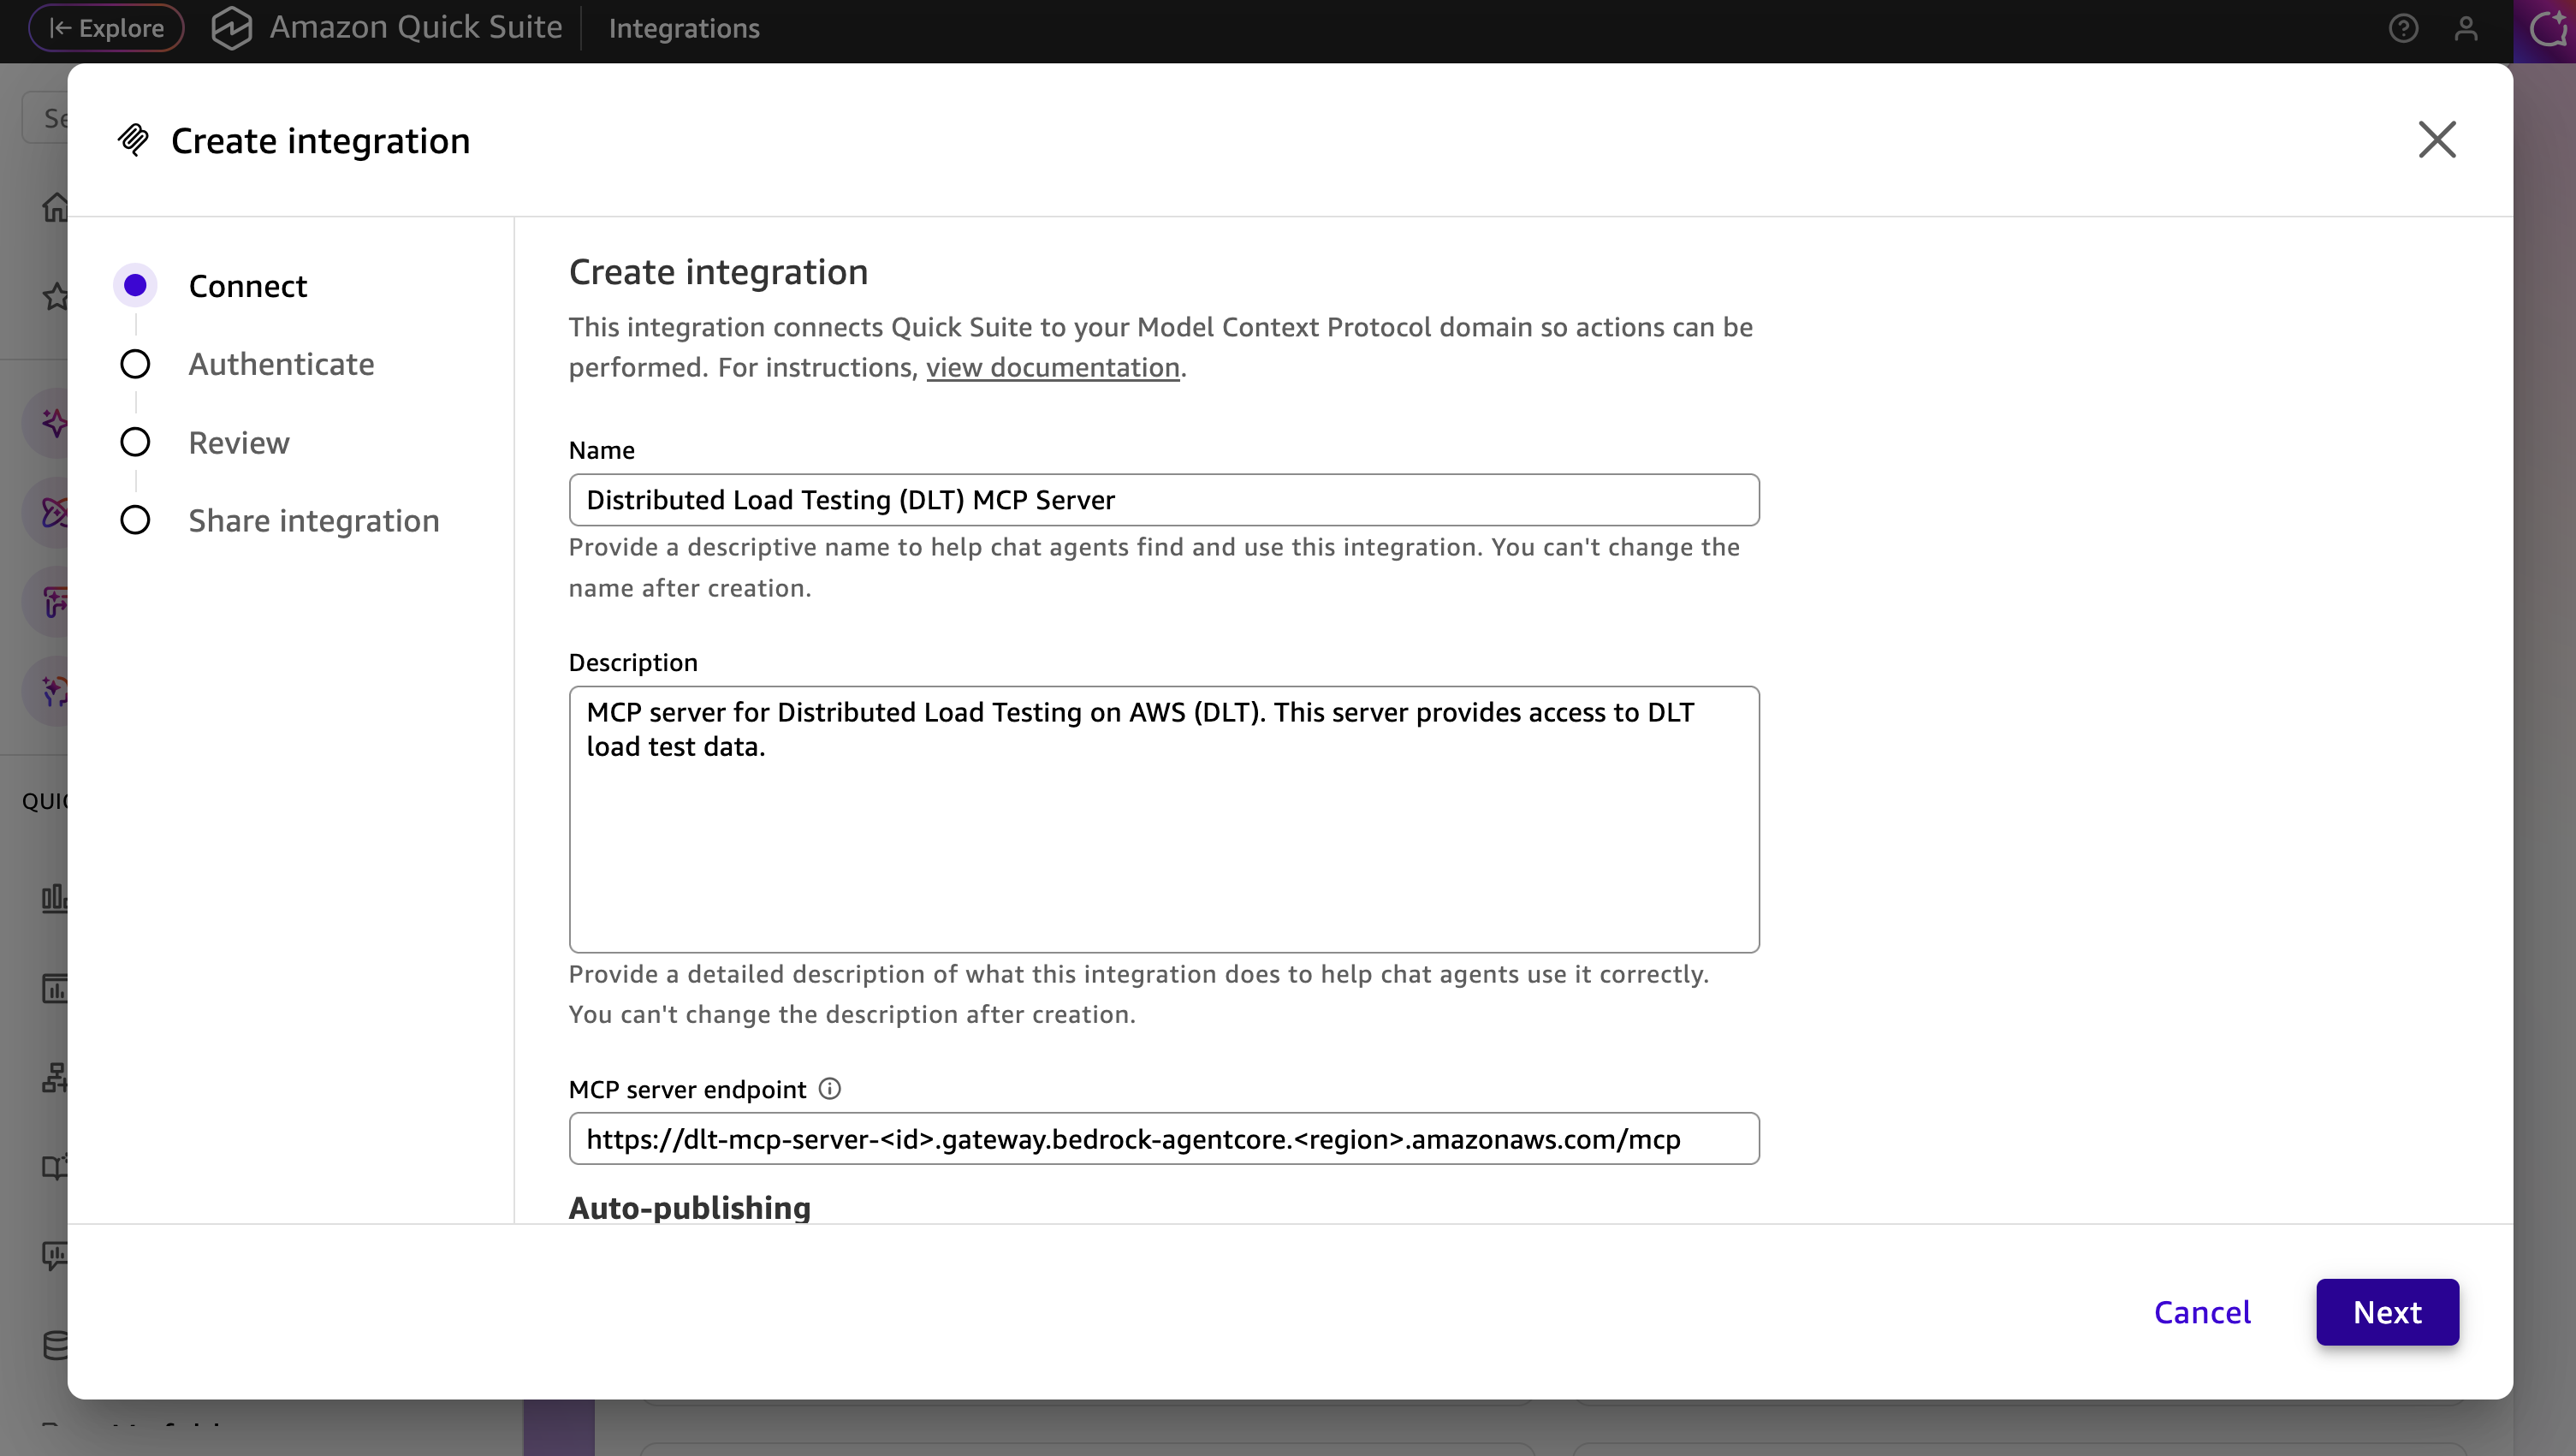The image size is (2576, 1456).
Task: Open the view documentation link
Action: pyautogui.click(x=1052, y=367)
